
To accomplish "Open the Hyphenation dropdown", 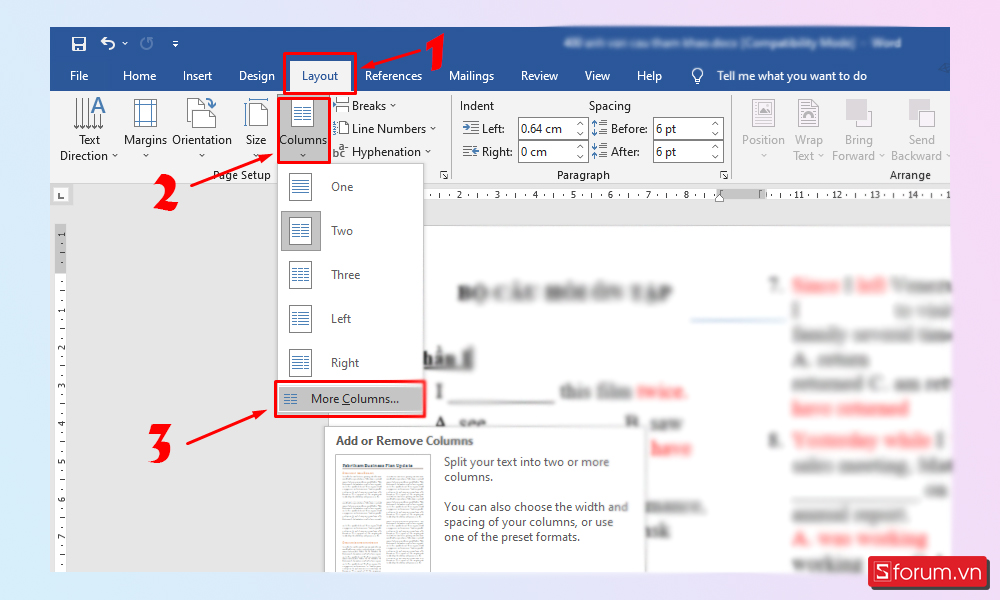I will coord(382,152).
